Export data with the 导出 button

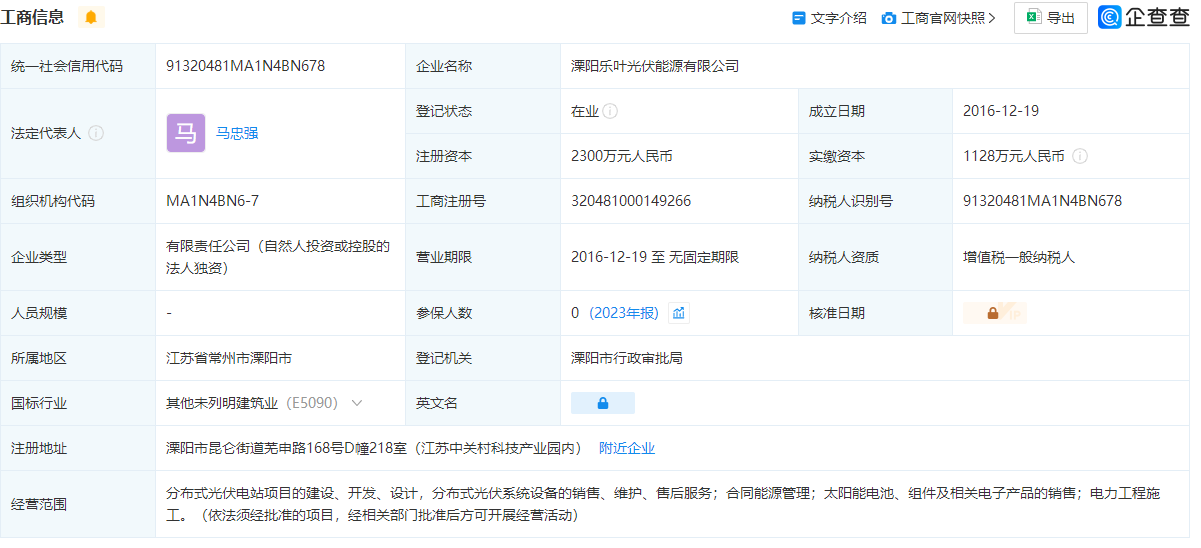click(x=1050, y=18)
